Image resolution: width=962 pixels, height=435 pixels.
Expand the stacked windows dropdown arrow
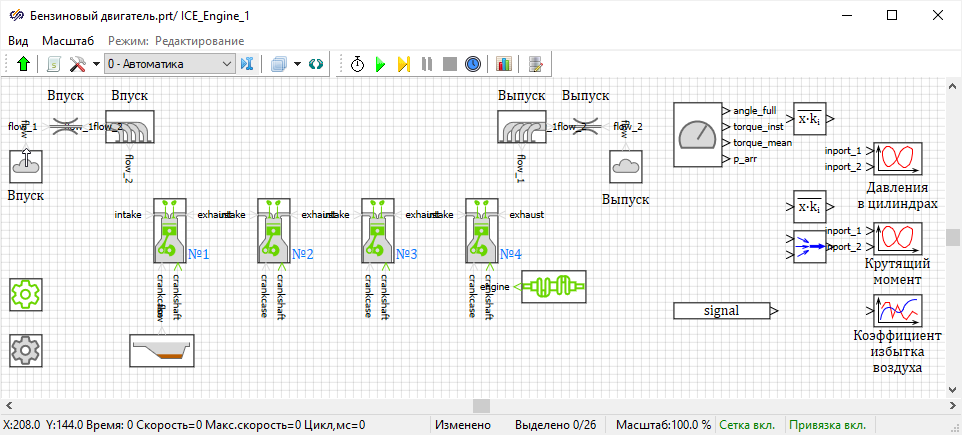tap(297, 64)
